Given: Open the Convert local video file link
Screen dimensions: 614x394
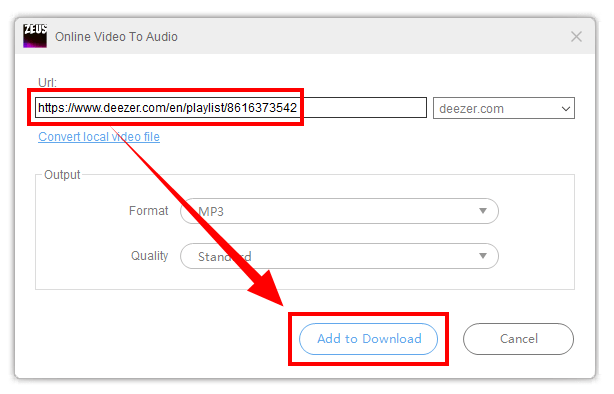Looking at the screenshot, I should [x=99, y=137].
